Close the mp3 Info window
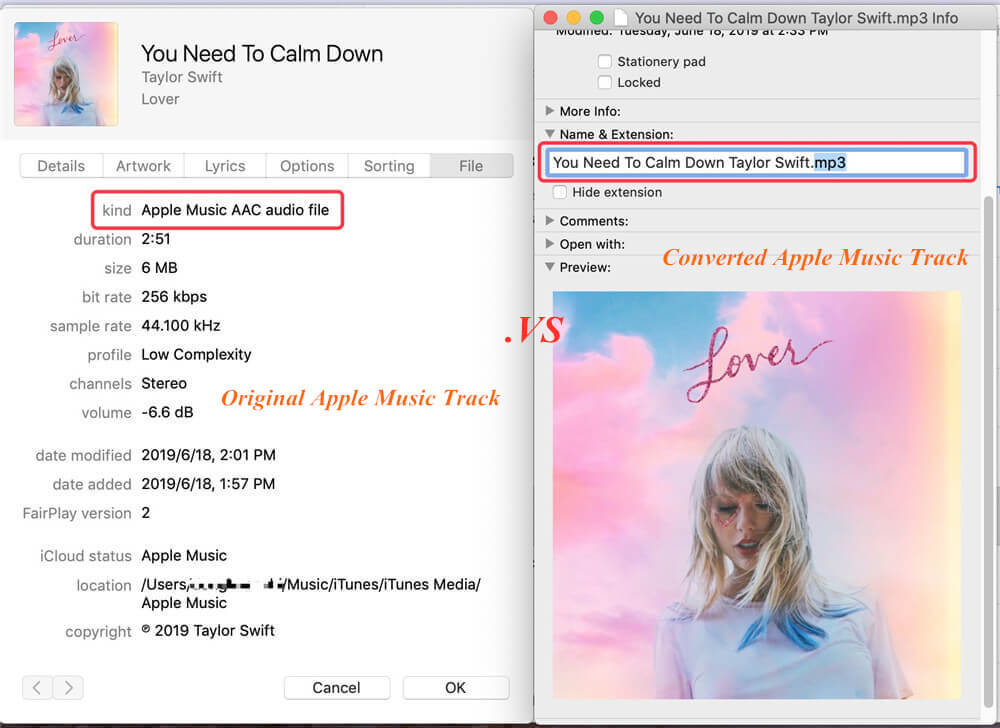The width and height of the screenshot is (1000, 728). point(550,18)
